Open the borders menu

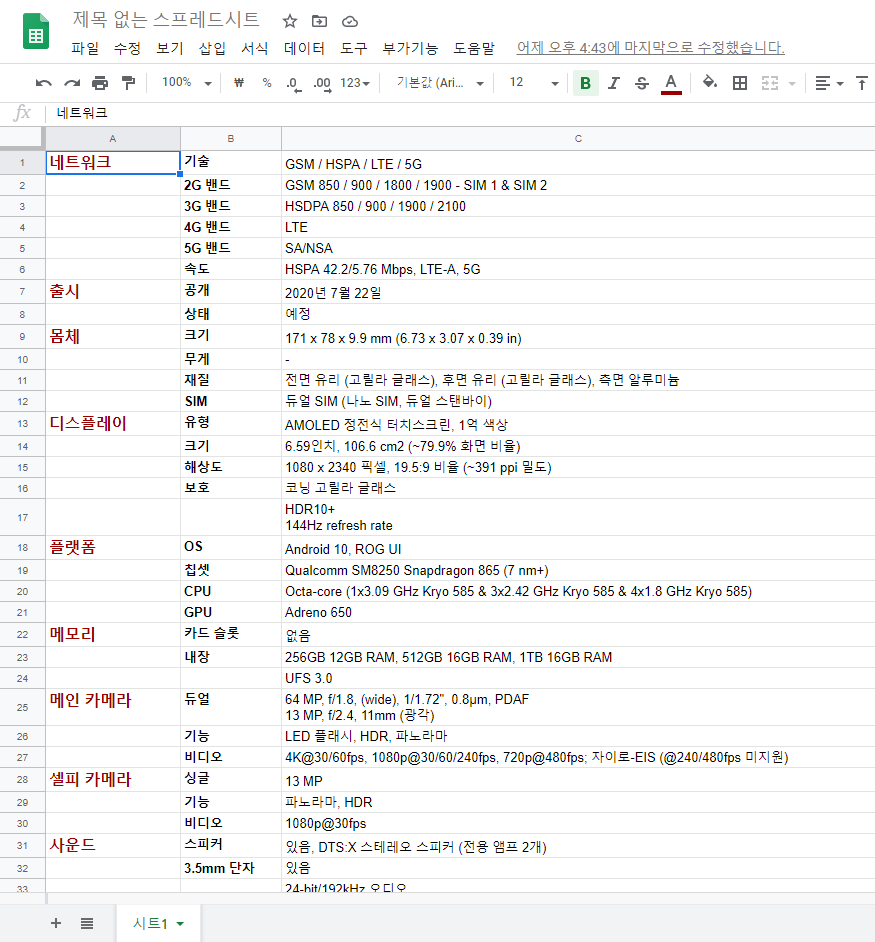pos(740,83)
